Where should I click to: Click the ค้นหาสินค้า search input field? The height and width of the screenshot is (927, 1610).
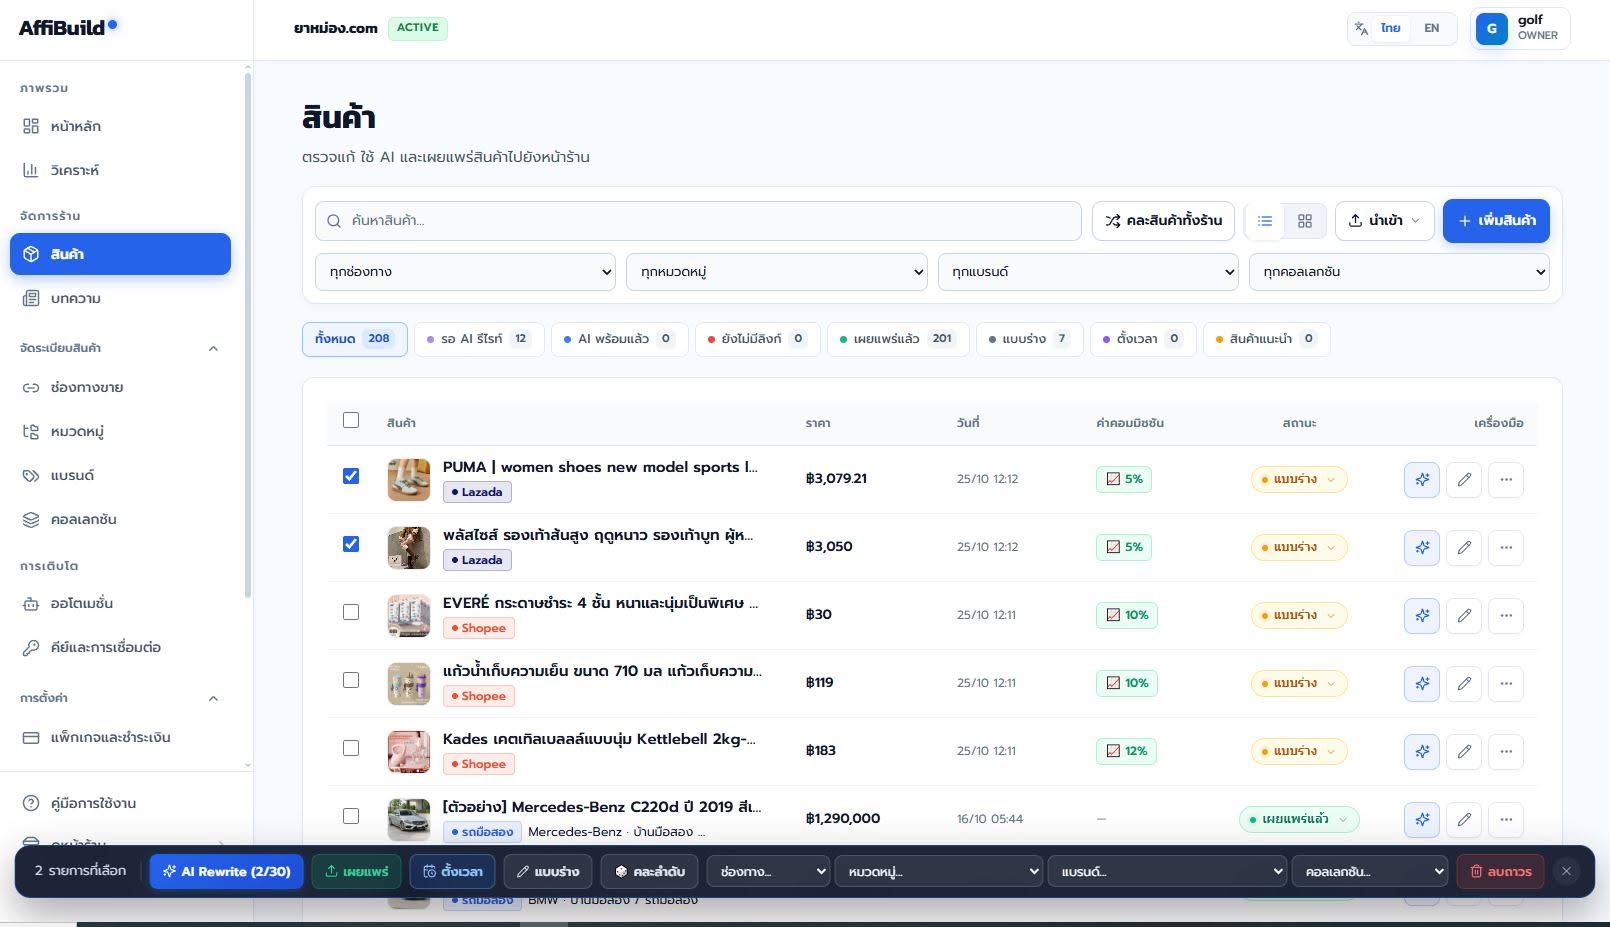tap(698, 221)
